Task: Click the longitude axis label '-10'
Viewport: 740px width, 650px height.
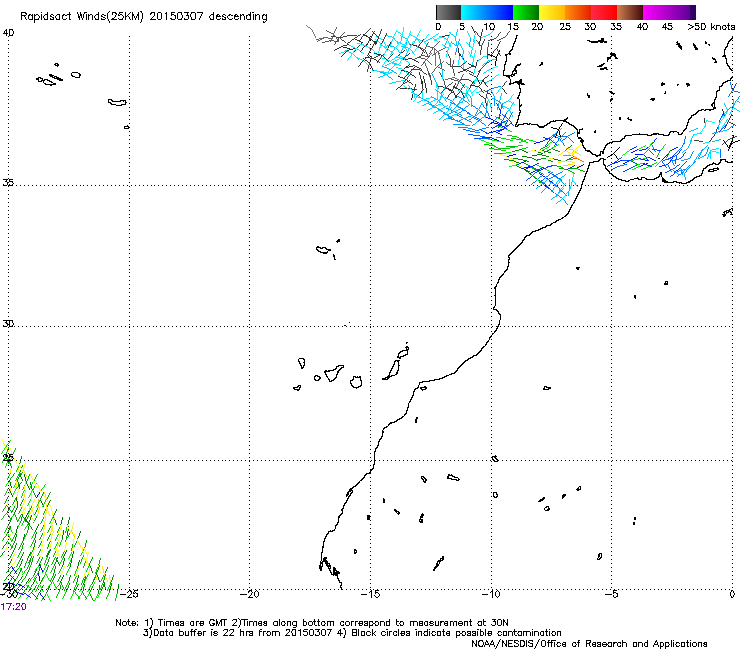Action: (491, 594)
